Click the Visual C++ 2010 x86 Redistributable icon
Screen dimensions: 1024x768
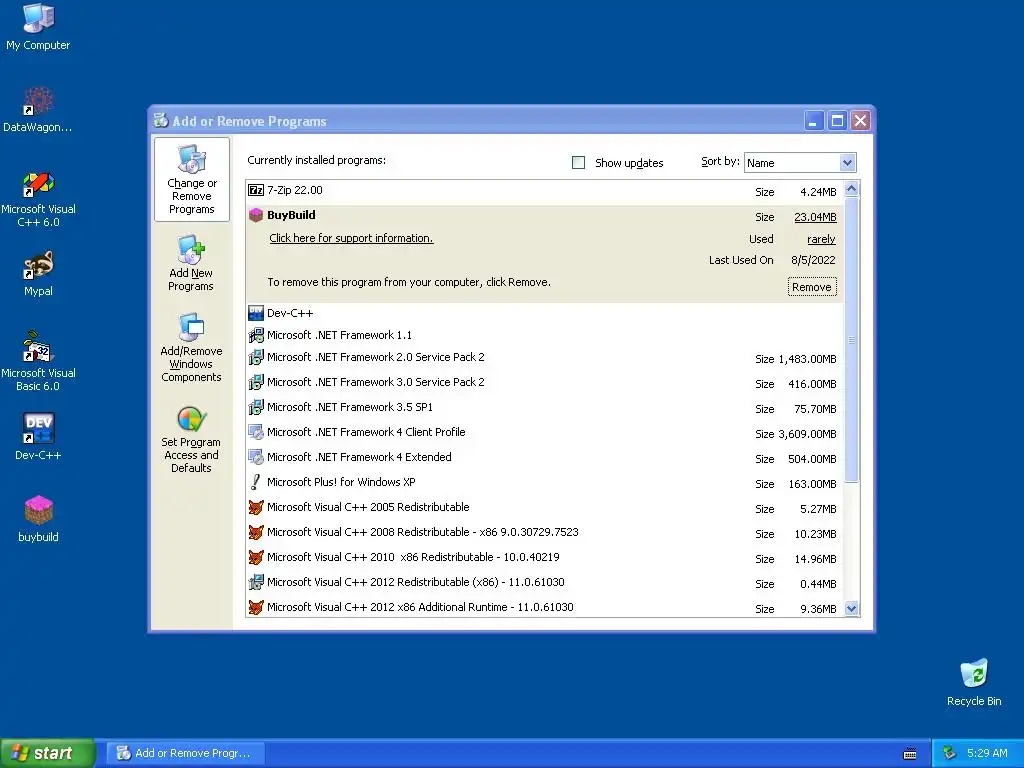[x=256, y=557]
